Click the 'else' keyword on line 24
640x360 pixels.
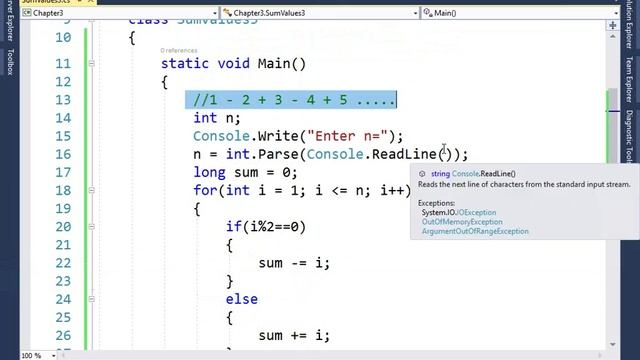pos(242,299)
